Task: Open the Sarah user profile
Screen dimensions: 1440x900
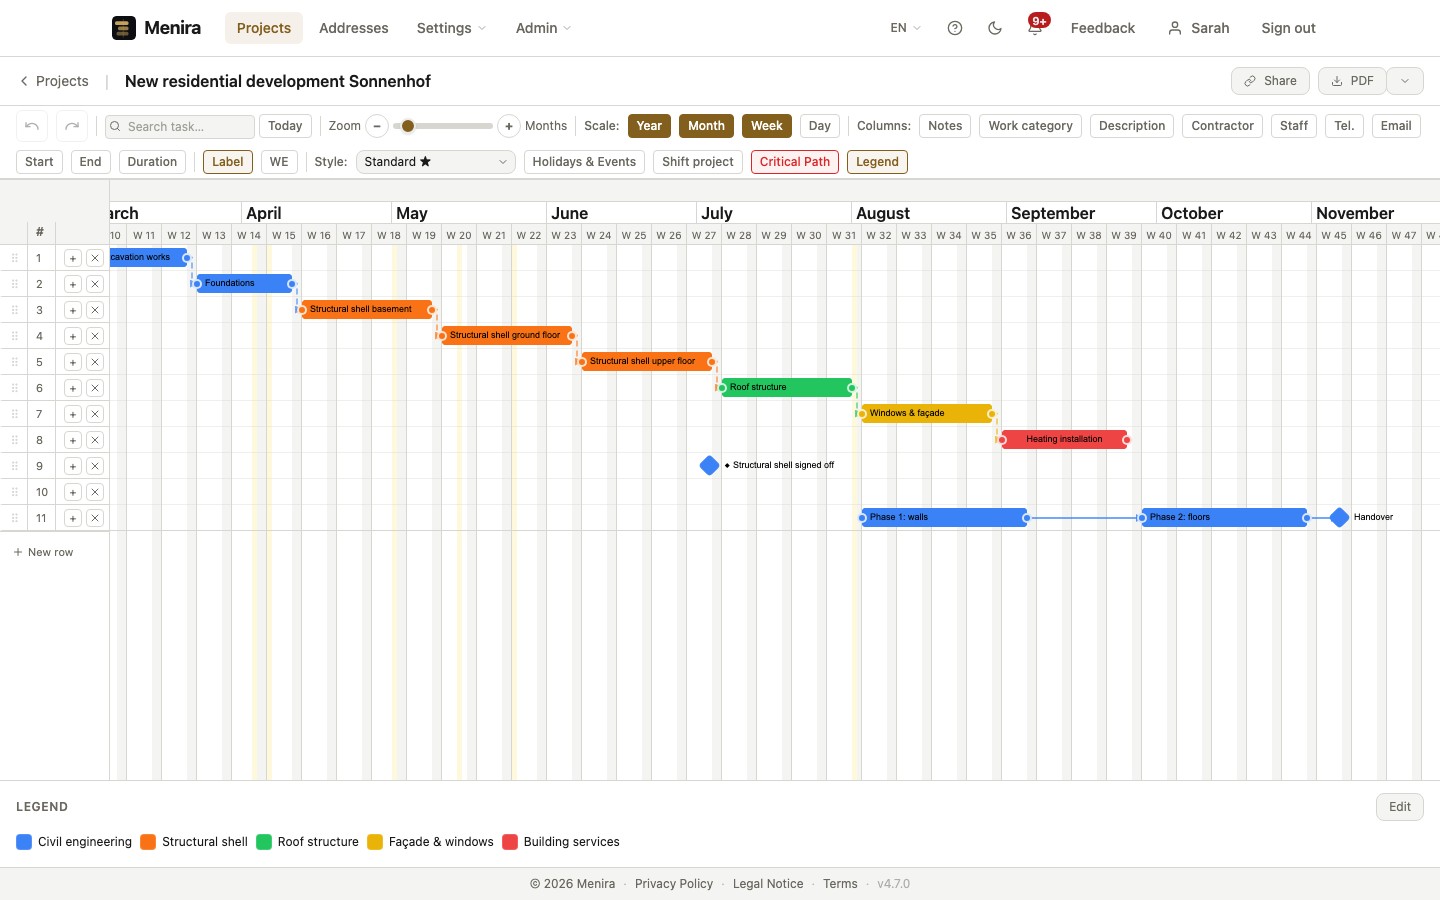Action: (x=1198, y=28)
